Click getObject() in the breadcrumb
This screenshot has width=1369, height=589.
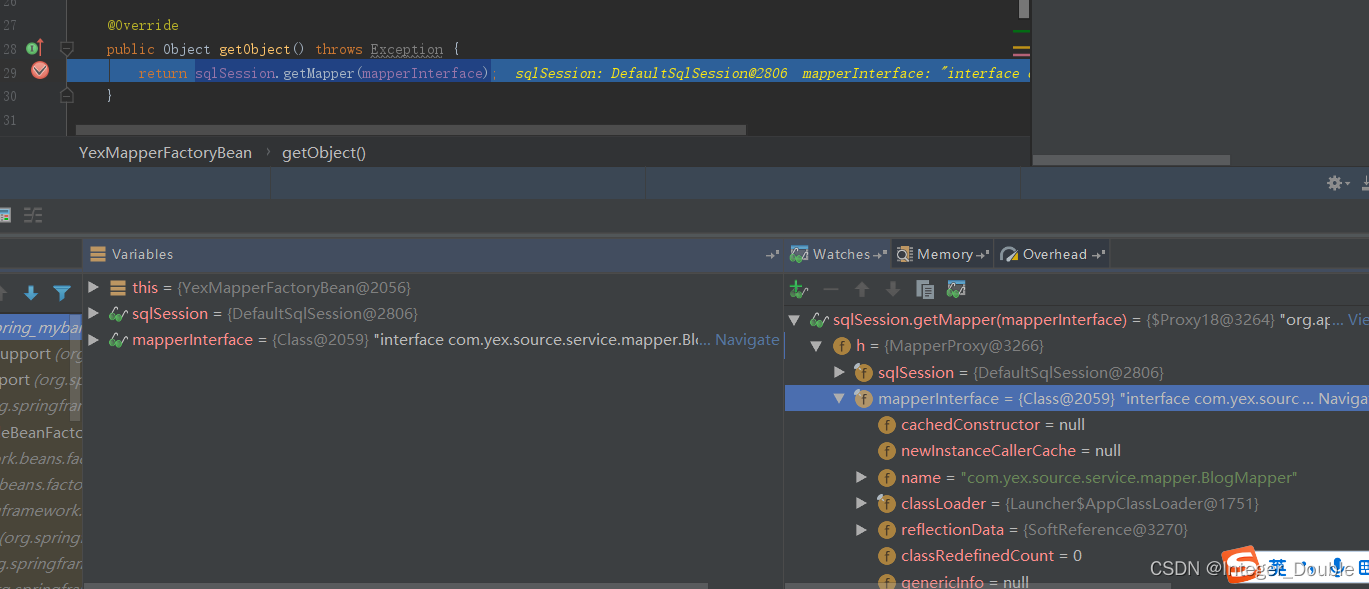324,153
